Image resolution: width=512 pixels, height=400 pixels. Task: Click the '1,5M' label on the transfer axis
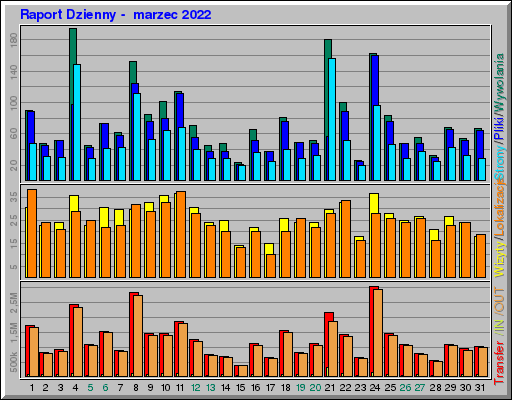click(14, 332)
